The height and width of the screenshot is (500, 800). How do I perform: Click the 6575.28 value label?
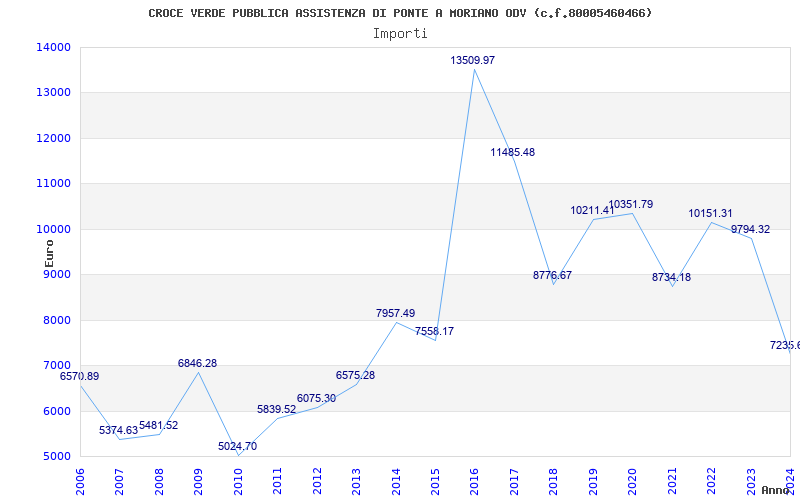[x=355, y=376]
